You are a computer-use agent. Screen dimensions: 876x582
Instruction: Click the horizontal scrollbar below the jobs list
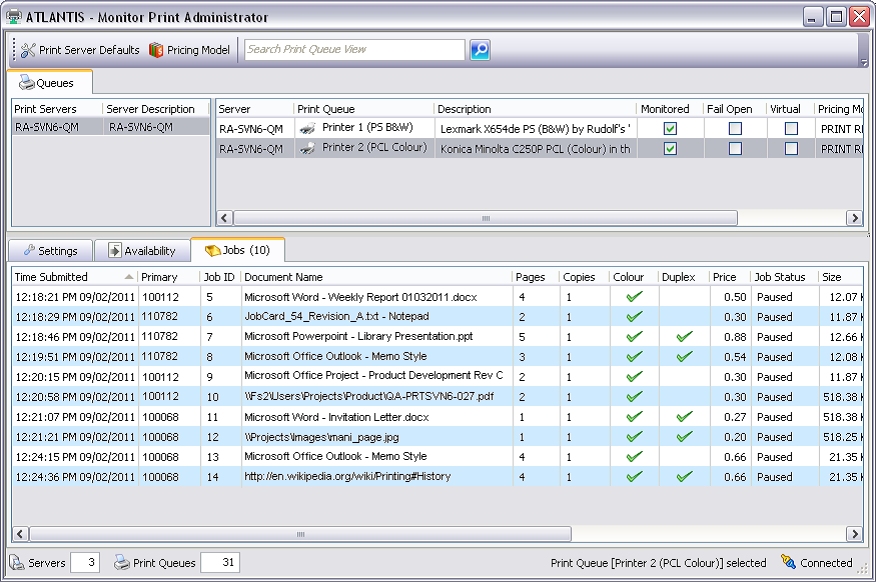[x=300, y=533]
